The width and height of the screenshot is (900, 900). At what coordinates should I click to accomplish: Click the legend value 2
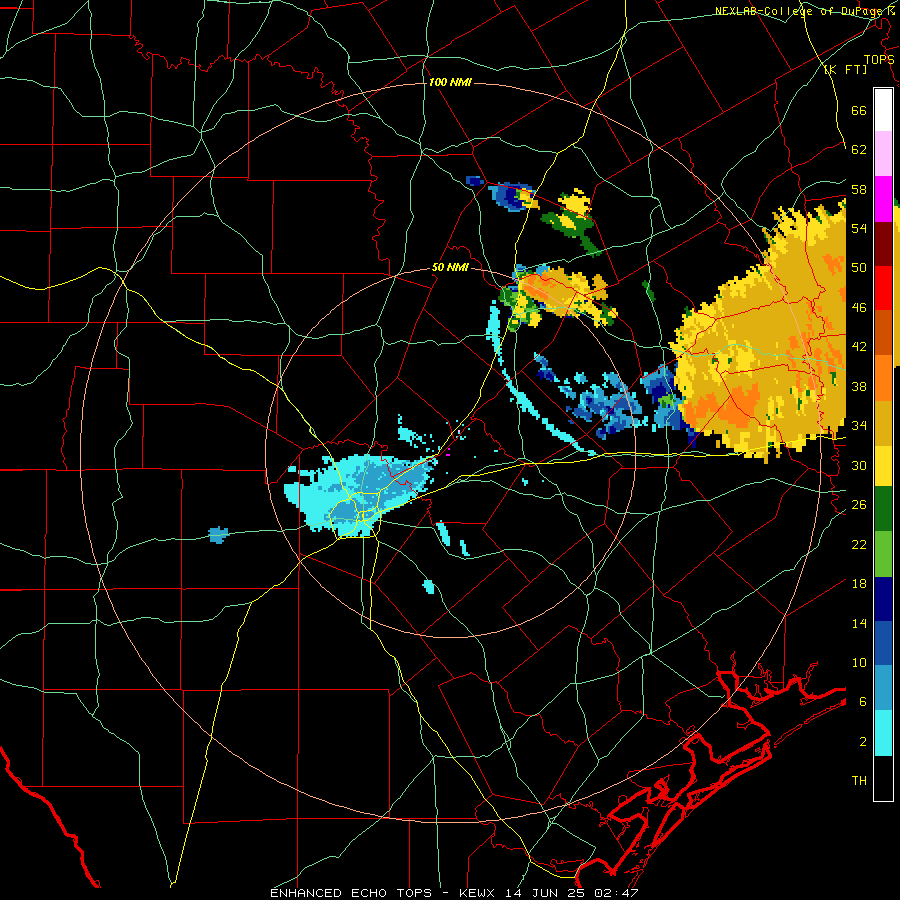(x=862, y=742)
